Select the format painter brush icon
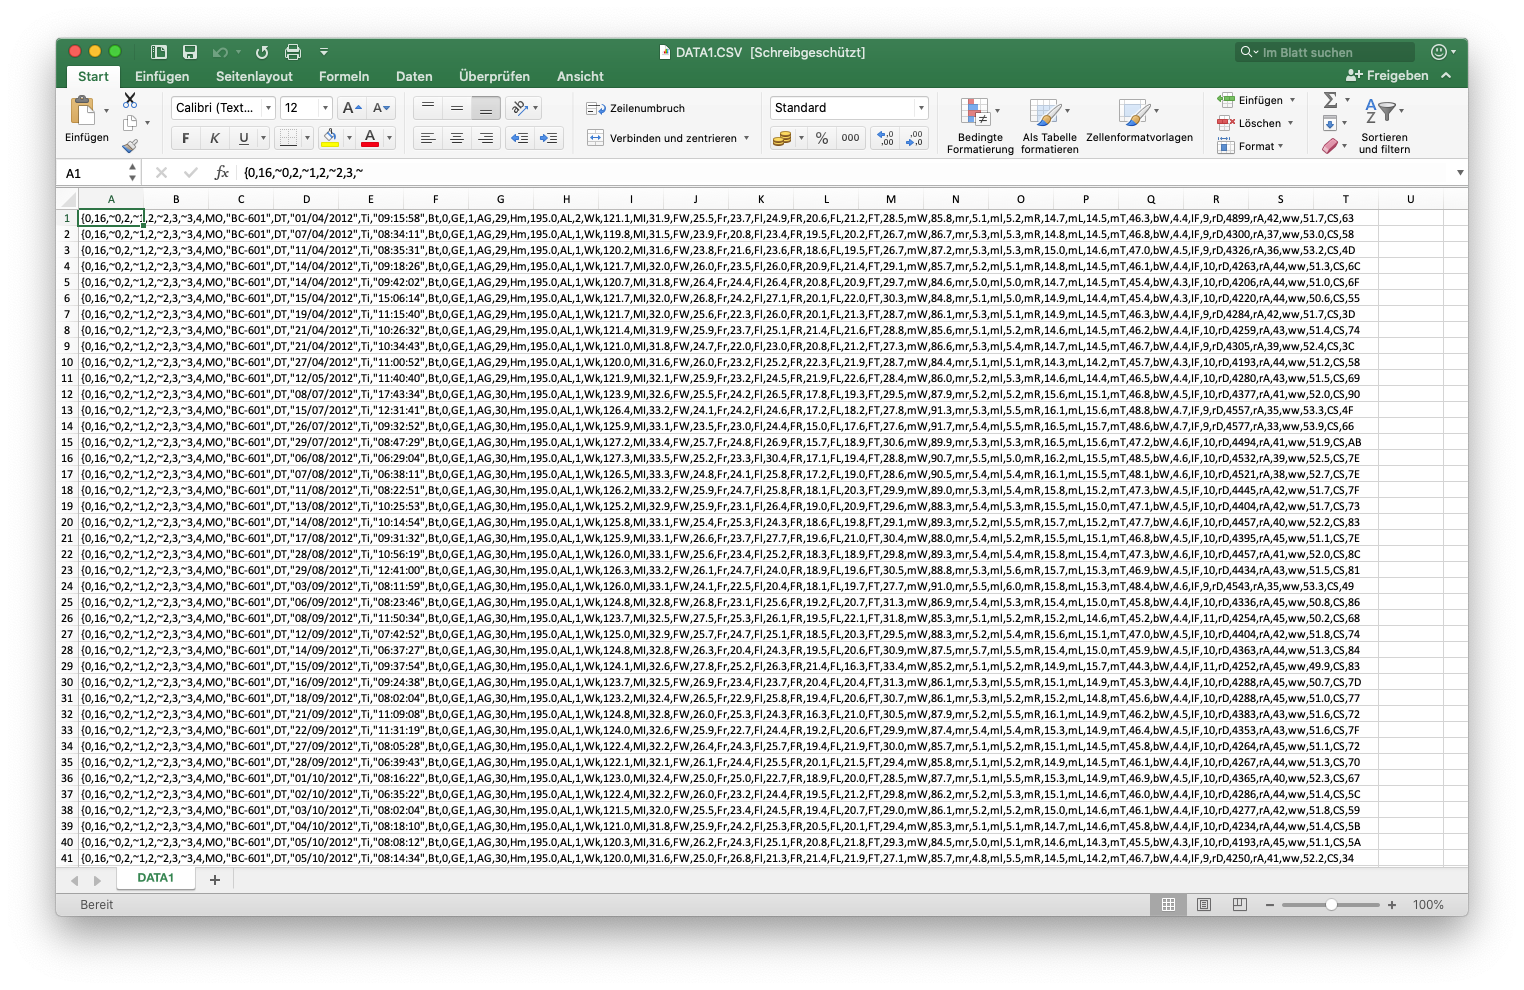 [x=130, y=146]
